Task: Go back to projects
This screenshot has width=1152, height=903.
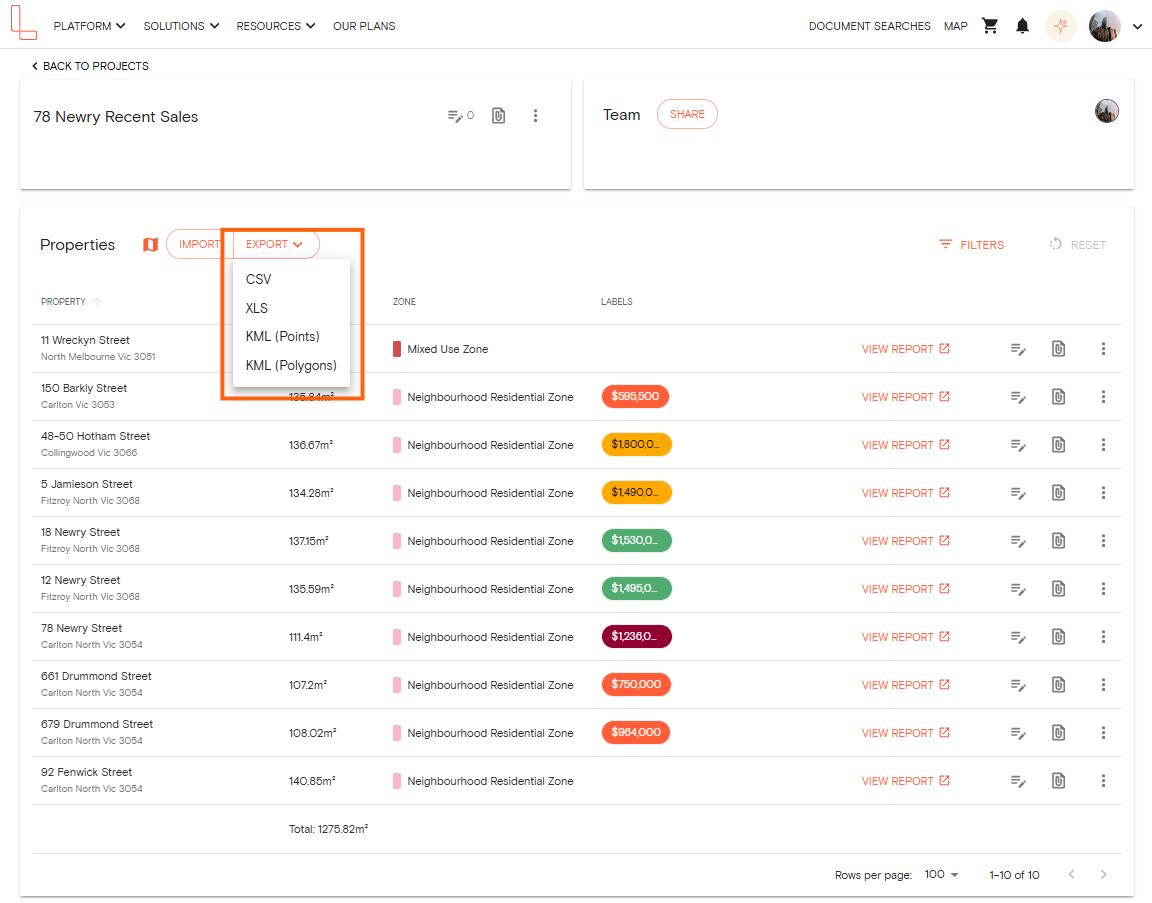Action: point(90,66)
